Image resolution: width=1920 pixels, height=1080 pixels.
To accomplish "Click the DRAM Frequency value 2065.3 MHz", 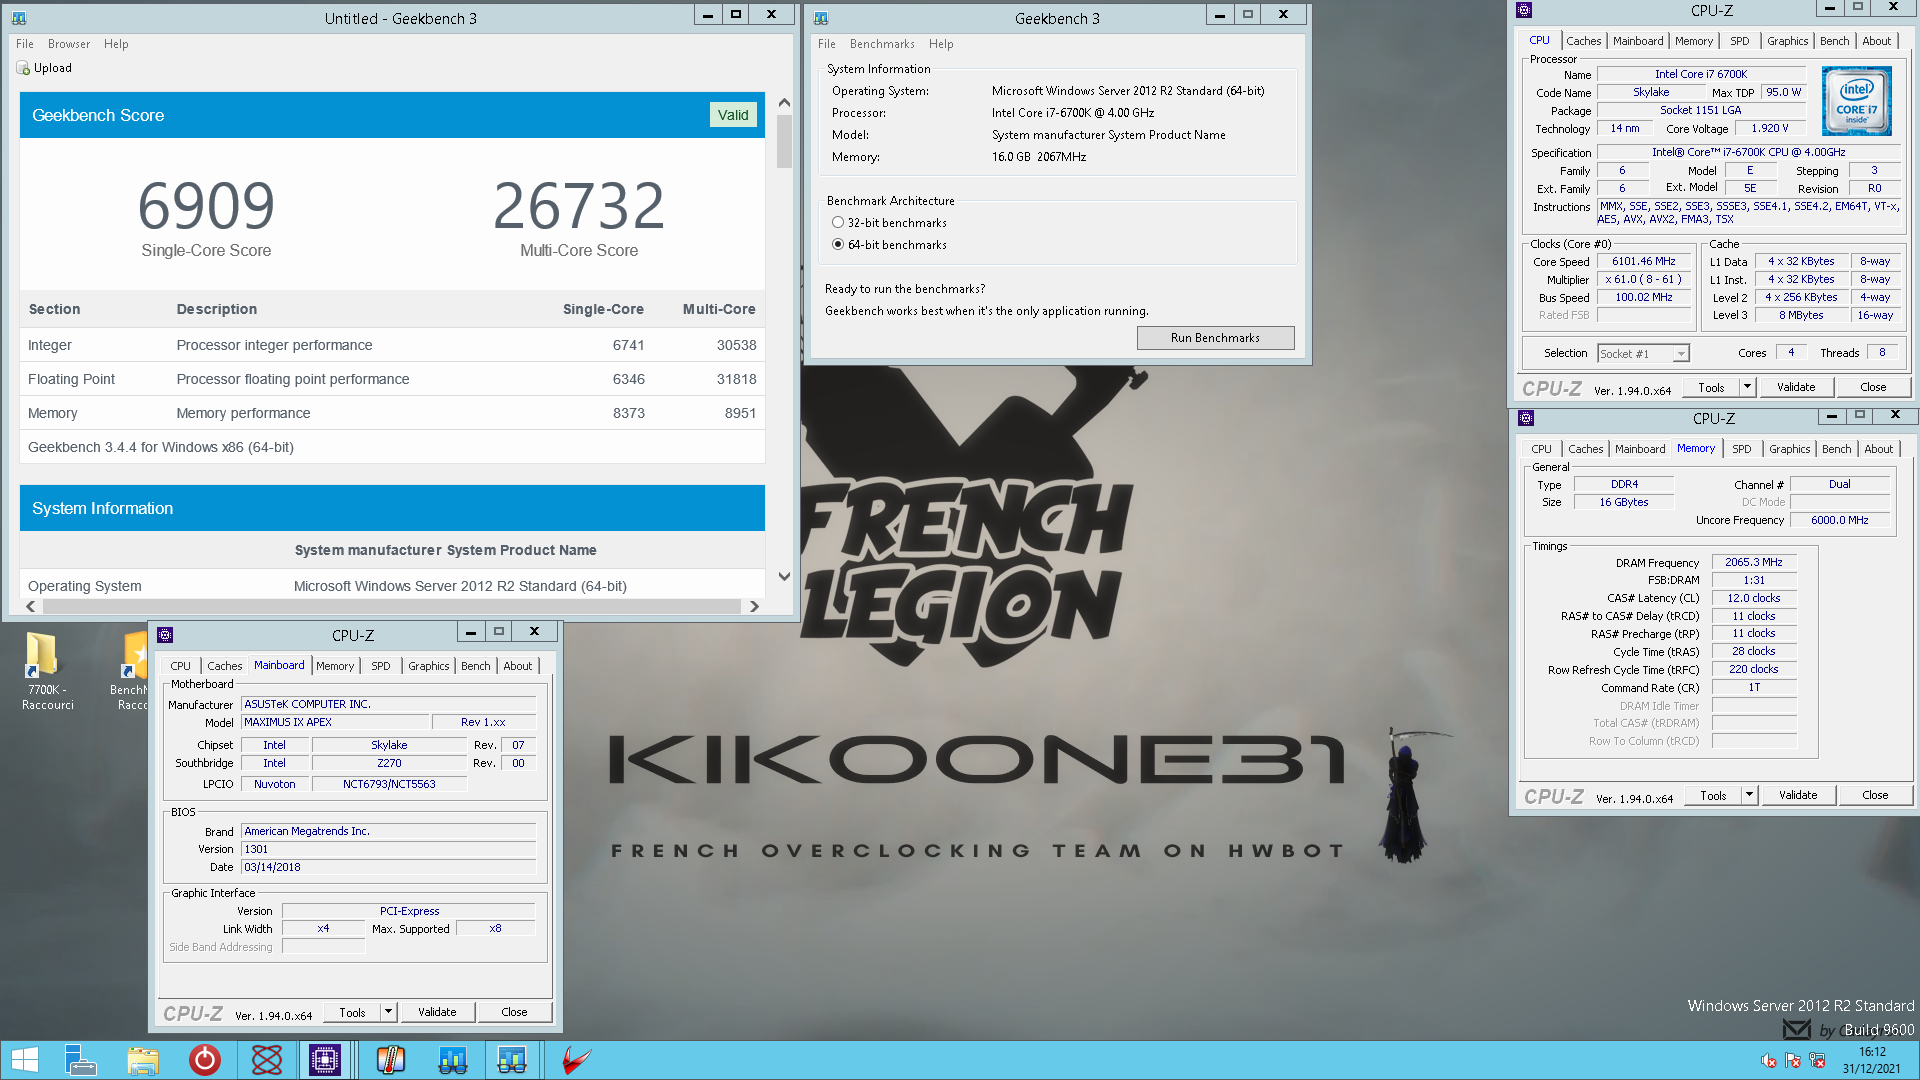I will click(x=1754, y=563).
